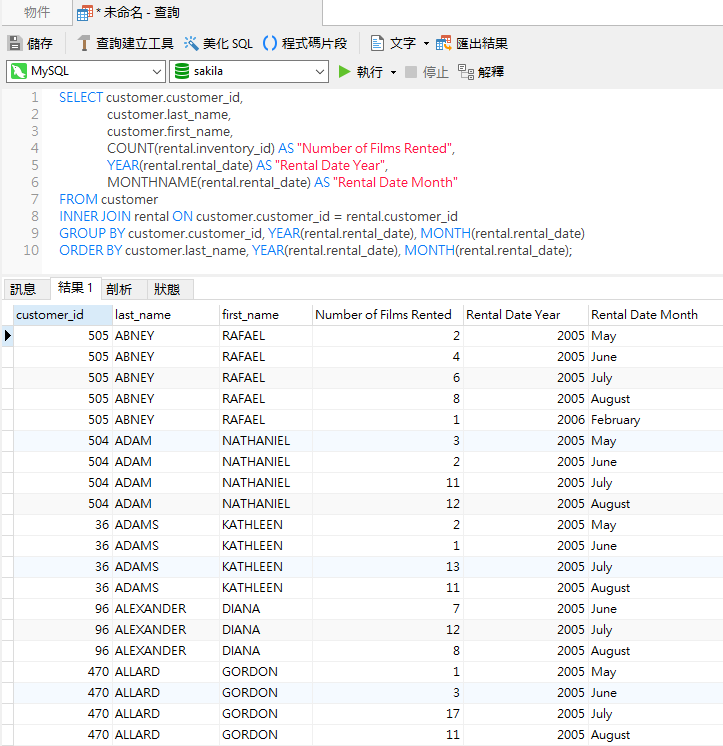Switch to the 物件 tab
723x746 pixels.
(37, 12)
